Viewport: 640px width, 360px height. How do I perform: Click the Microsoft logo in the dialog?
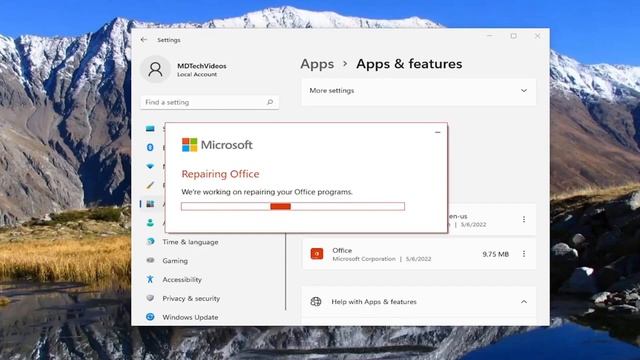217,145
